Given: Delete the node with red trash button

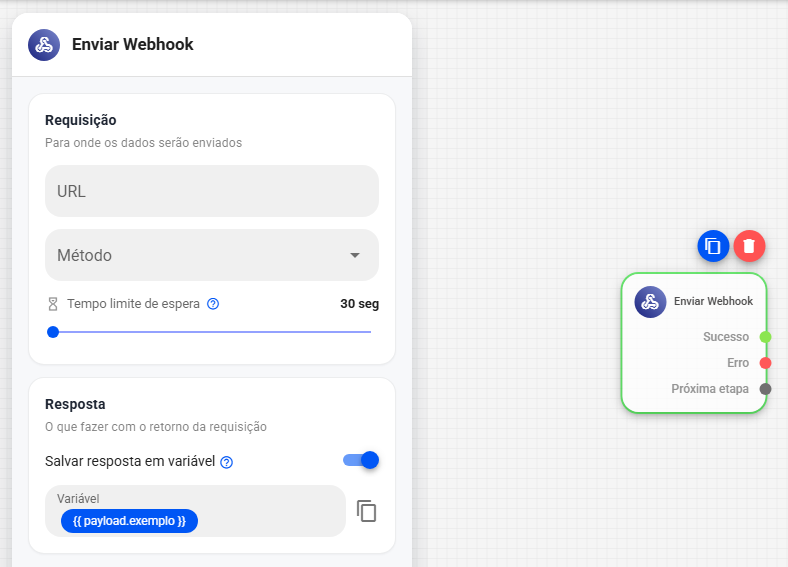Looking at the screenshot, I should [749, 246].
